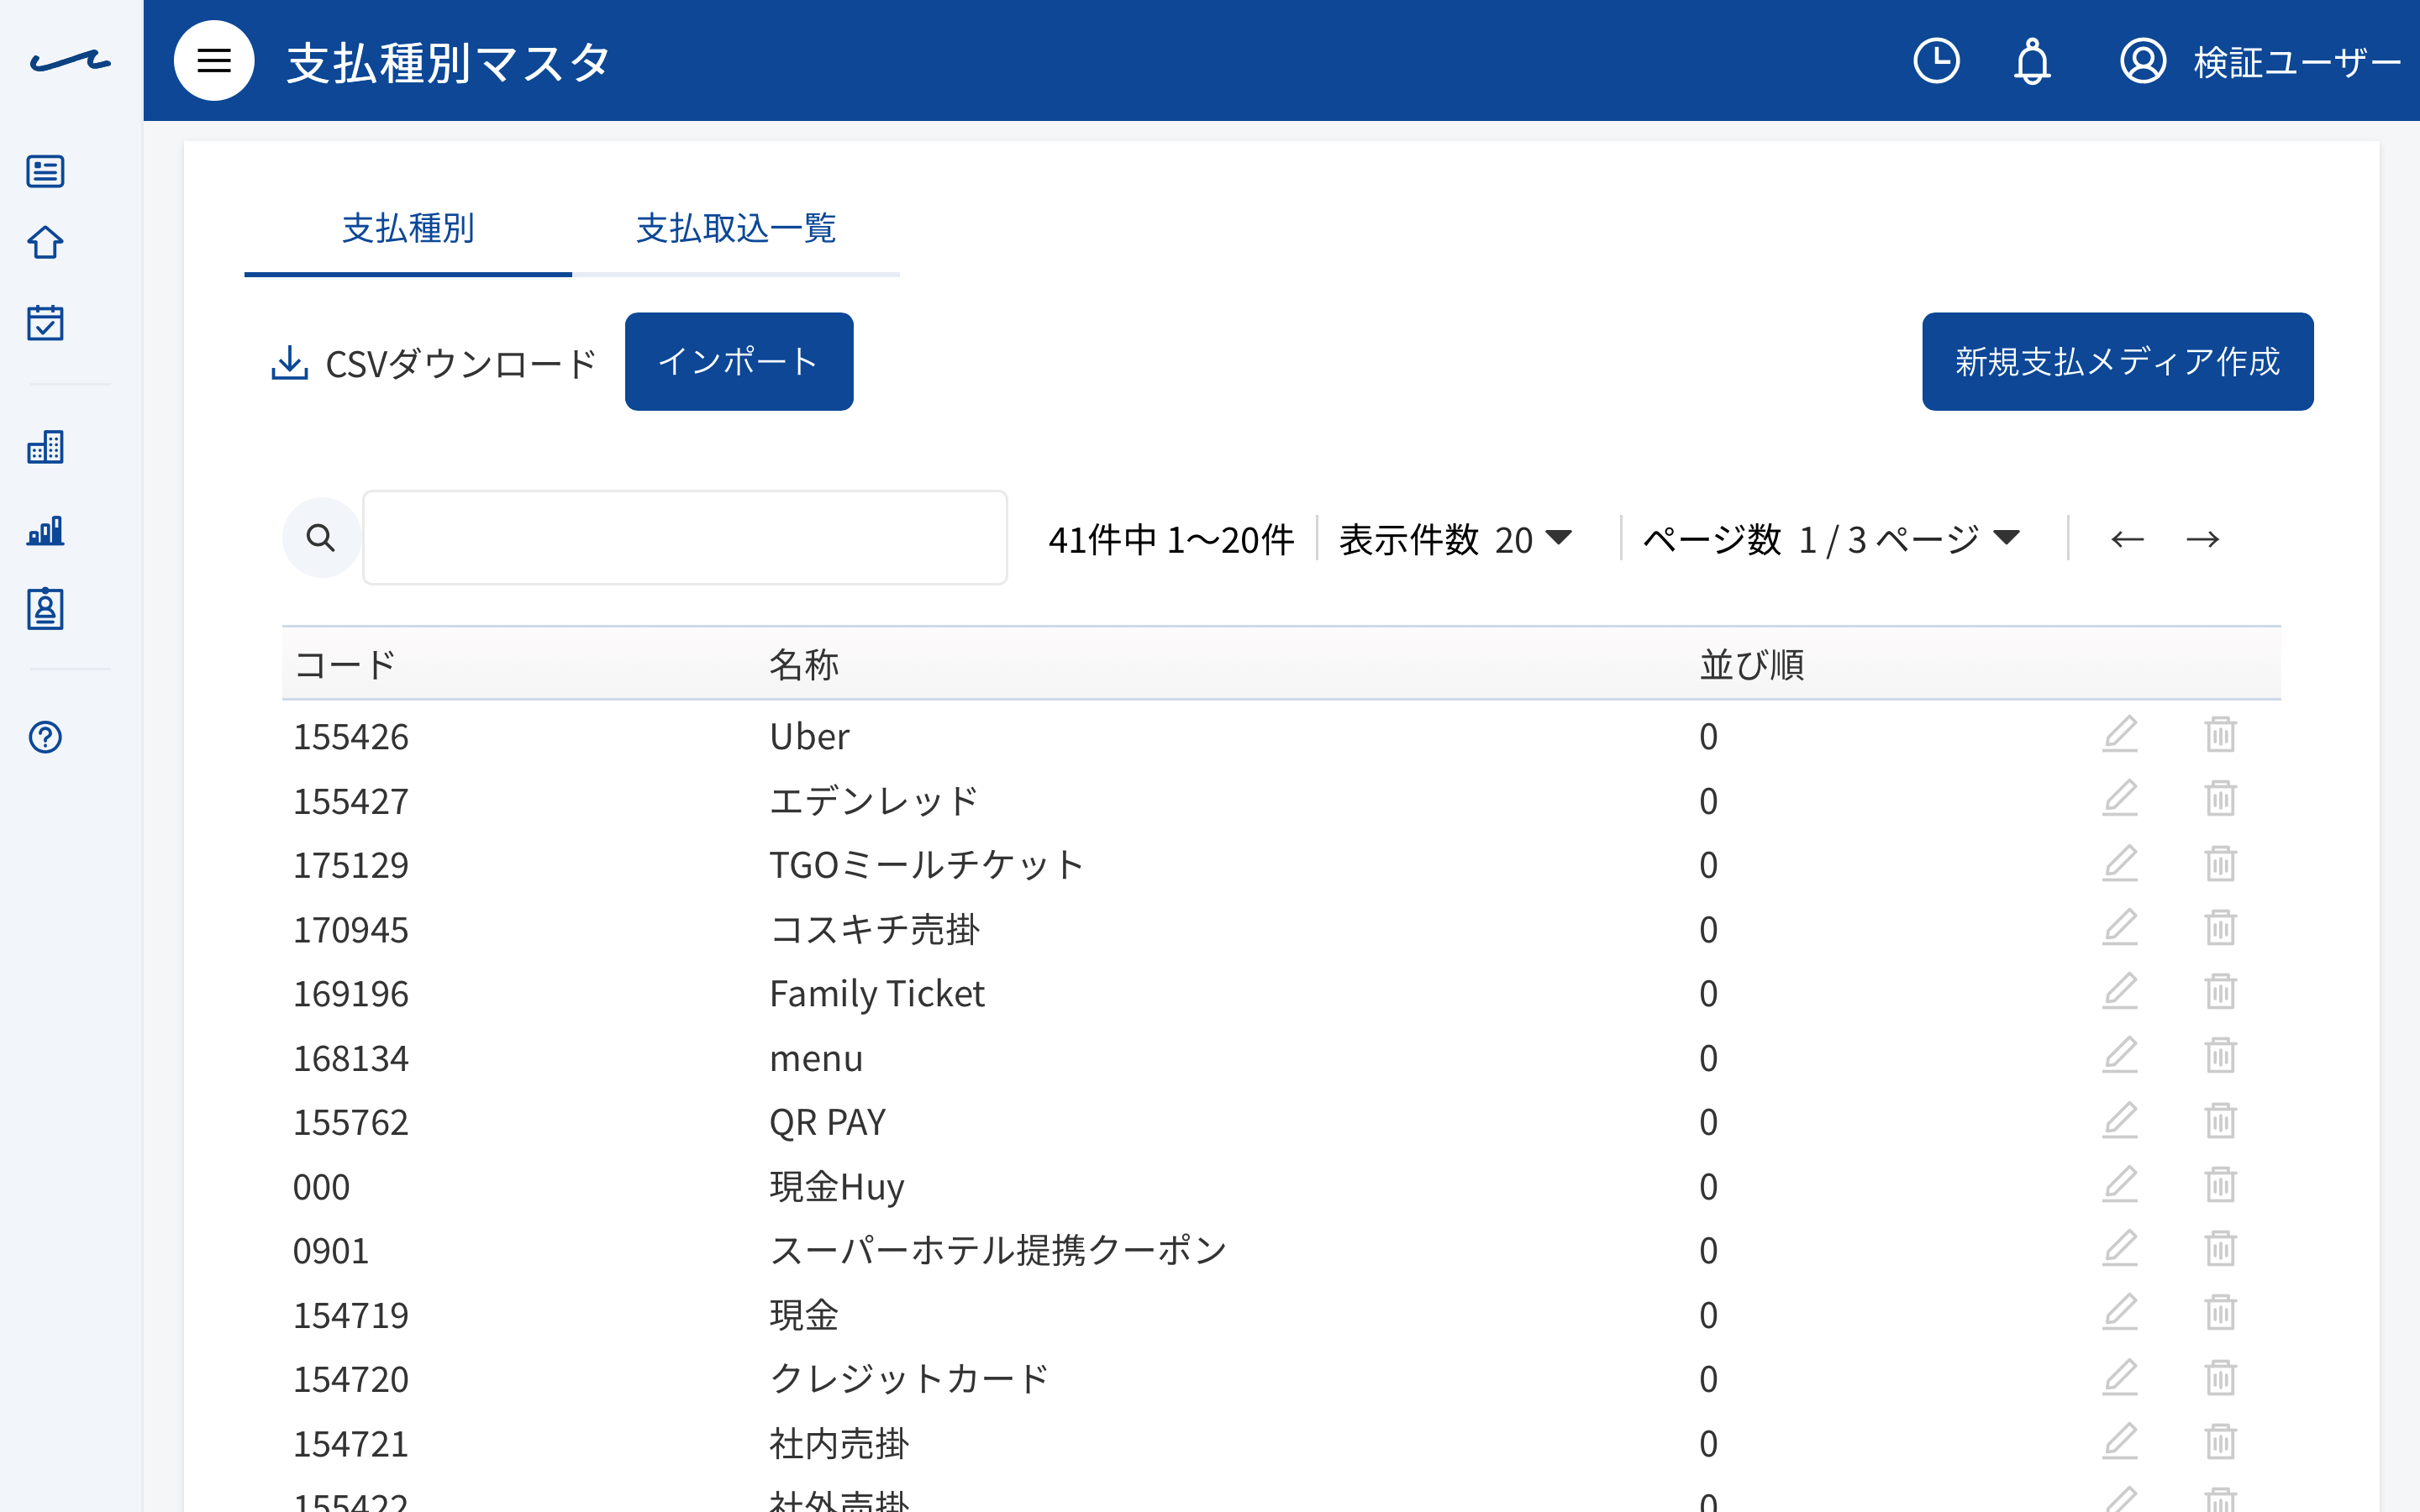Click the インポート button

point(739,361)
